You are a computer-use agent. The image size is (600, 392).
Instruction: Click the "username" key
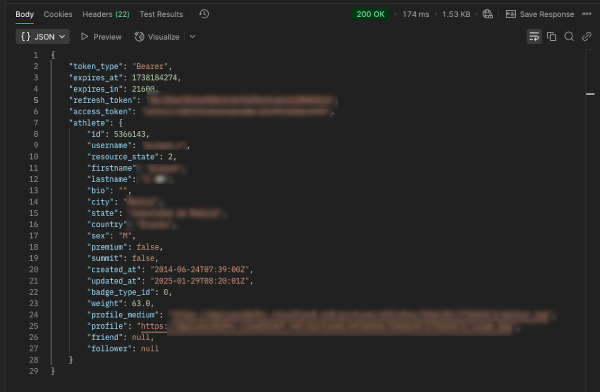(109, 145)
